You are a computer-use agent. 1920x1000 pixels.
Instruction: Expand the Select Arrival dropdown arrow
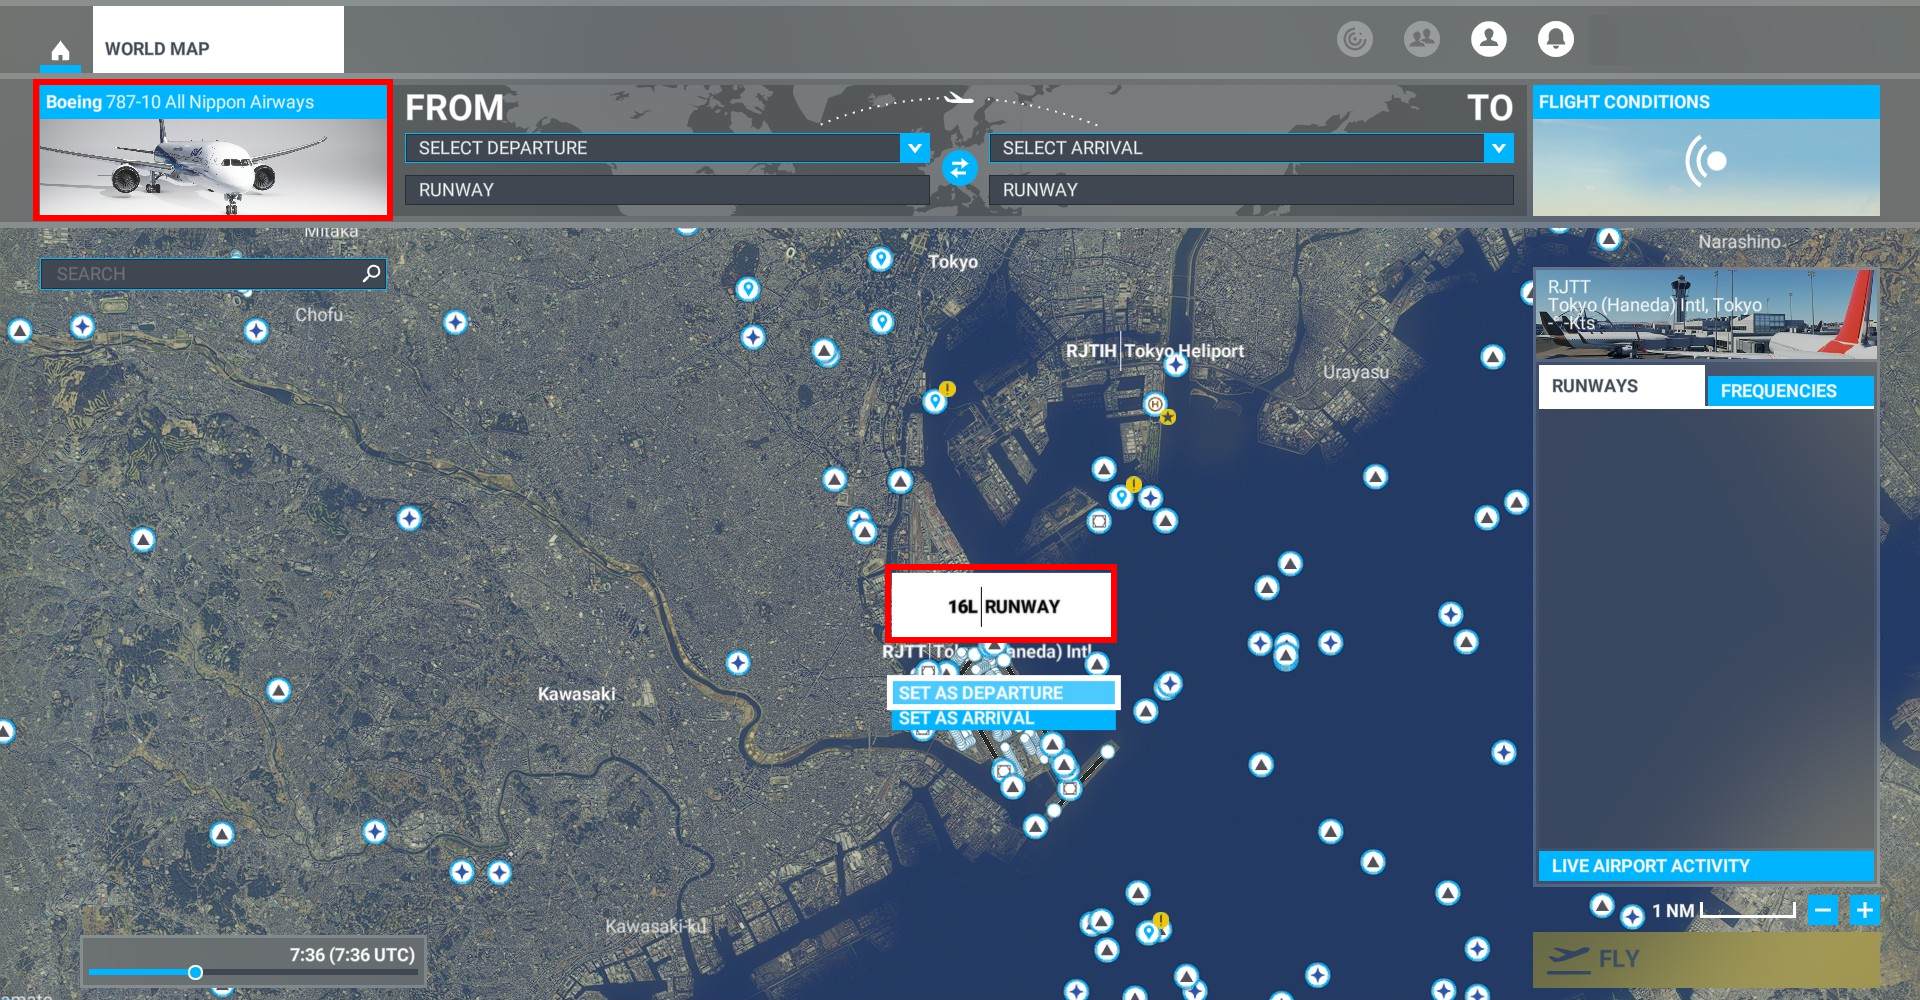pyautogui.click(x=1498, y=148)
